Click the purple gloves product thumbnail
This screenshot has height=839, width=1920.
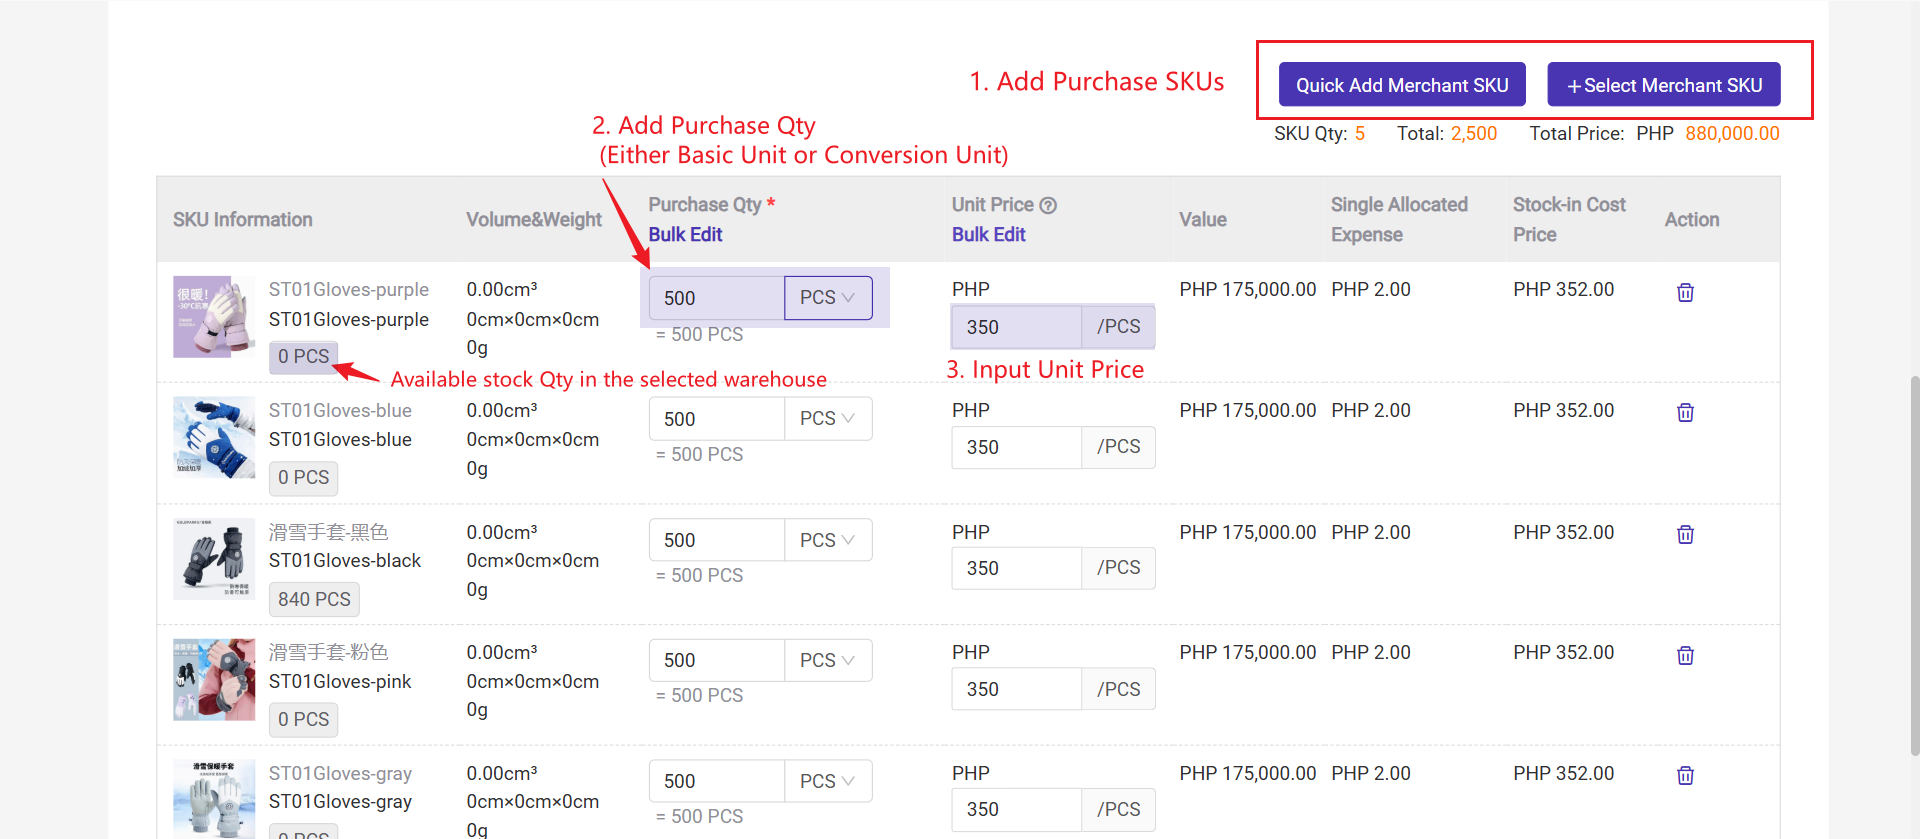[x=214, y=317]
